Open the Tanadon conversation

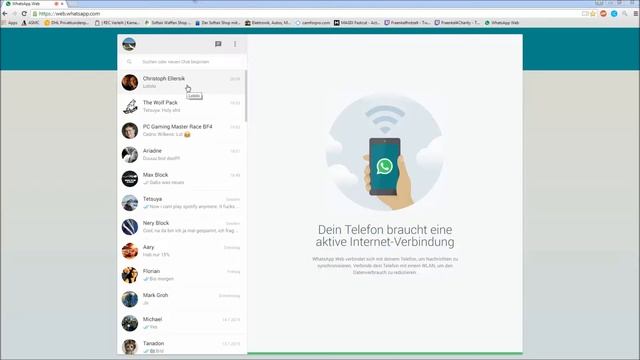click(x=182, y=345)
